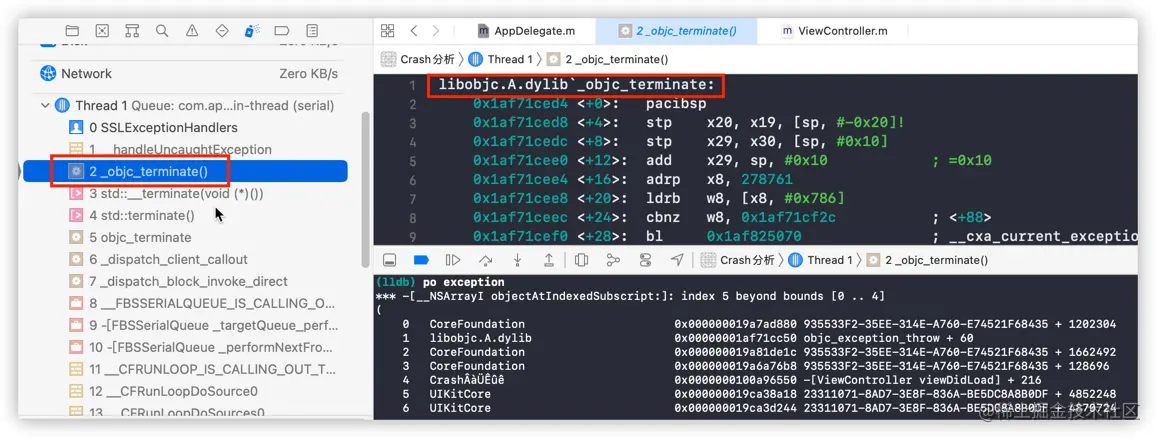Select frame 5 objc_terminate
This screenshot has height=438, width=1156.
tap(186, 237)
